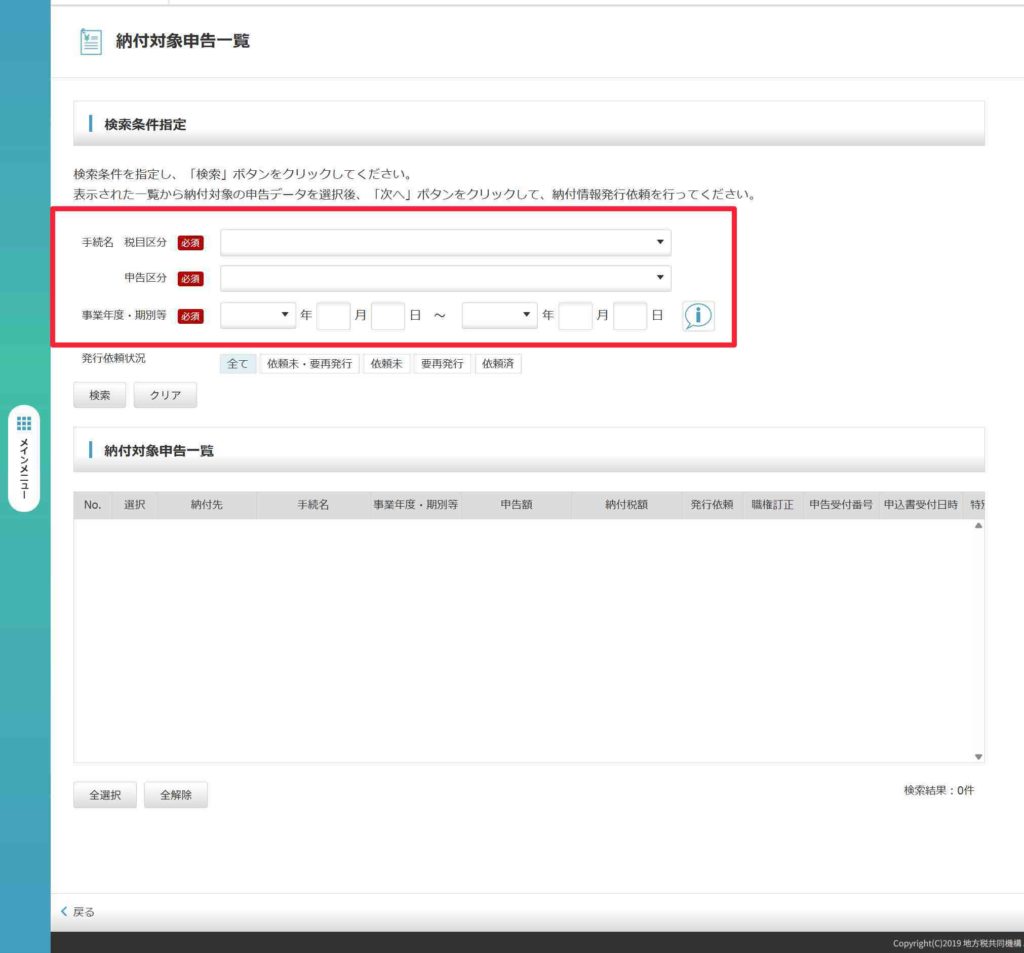Viewport: 1024px width, 953px height.
Task: Select the 依頼未・要再発行 status filter
Action: point(309,364)
